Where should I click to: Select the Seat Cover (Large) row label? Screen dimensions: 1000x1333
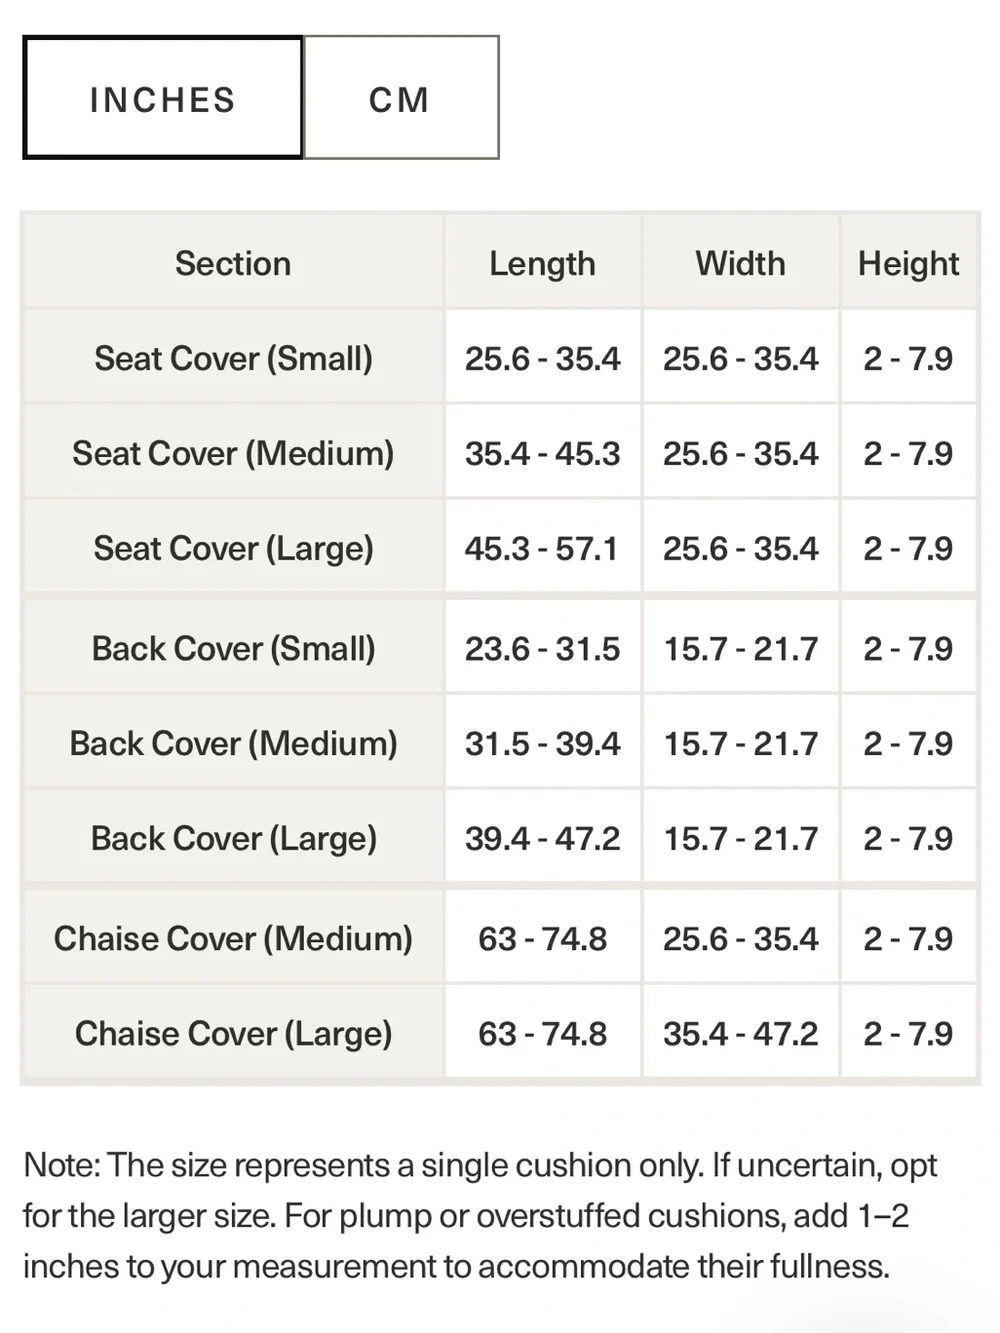click(x=233, y=548)
